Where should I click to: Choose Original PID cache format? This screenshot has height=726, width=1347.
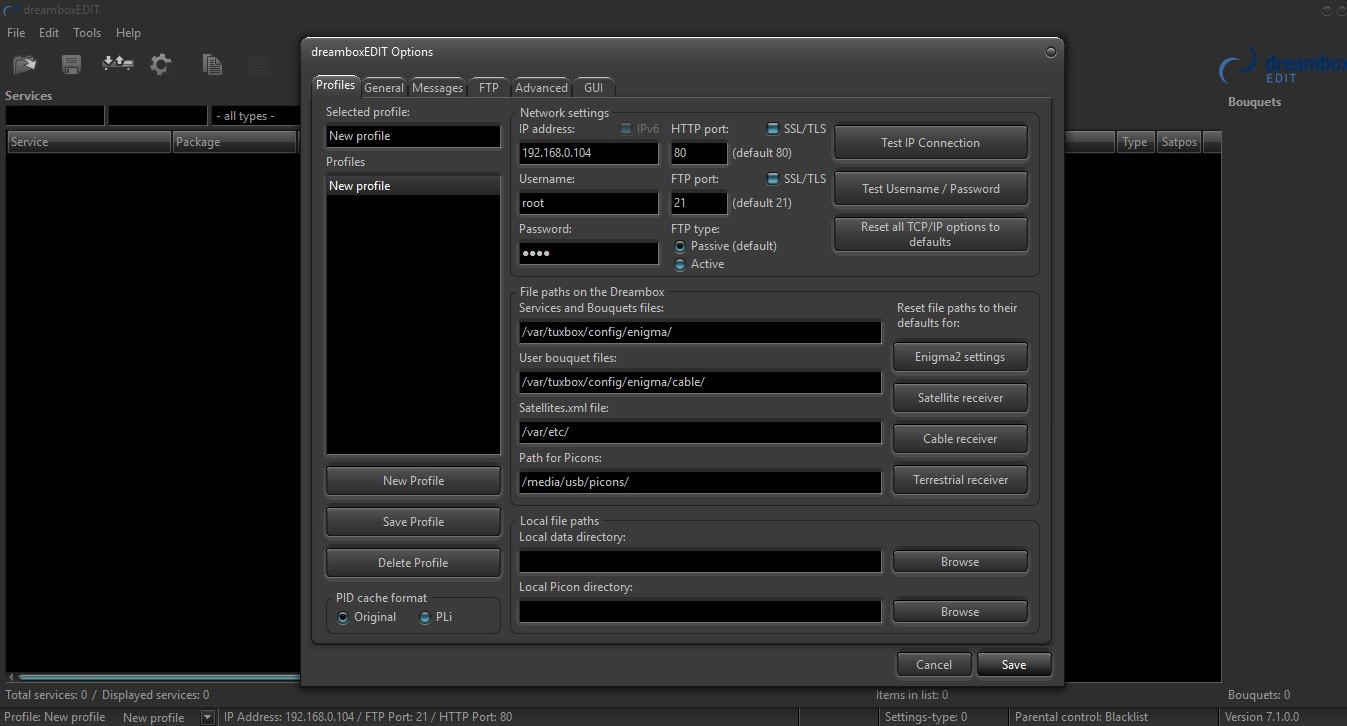344,617
